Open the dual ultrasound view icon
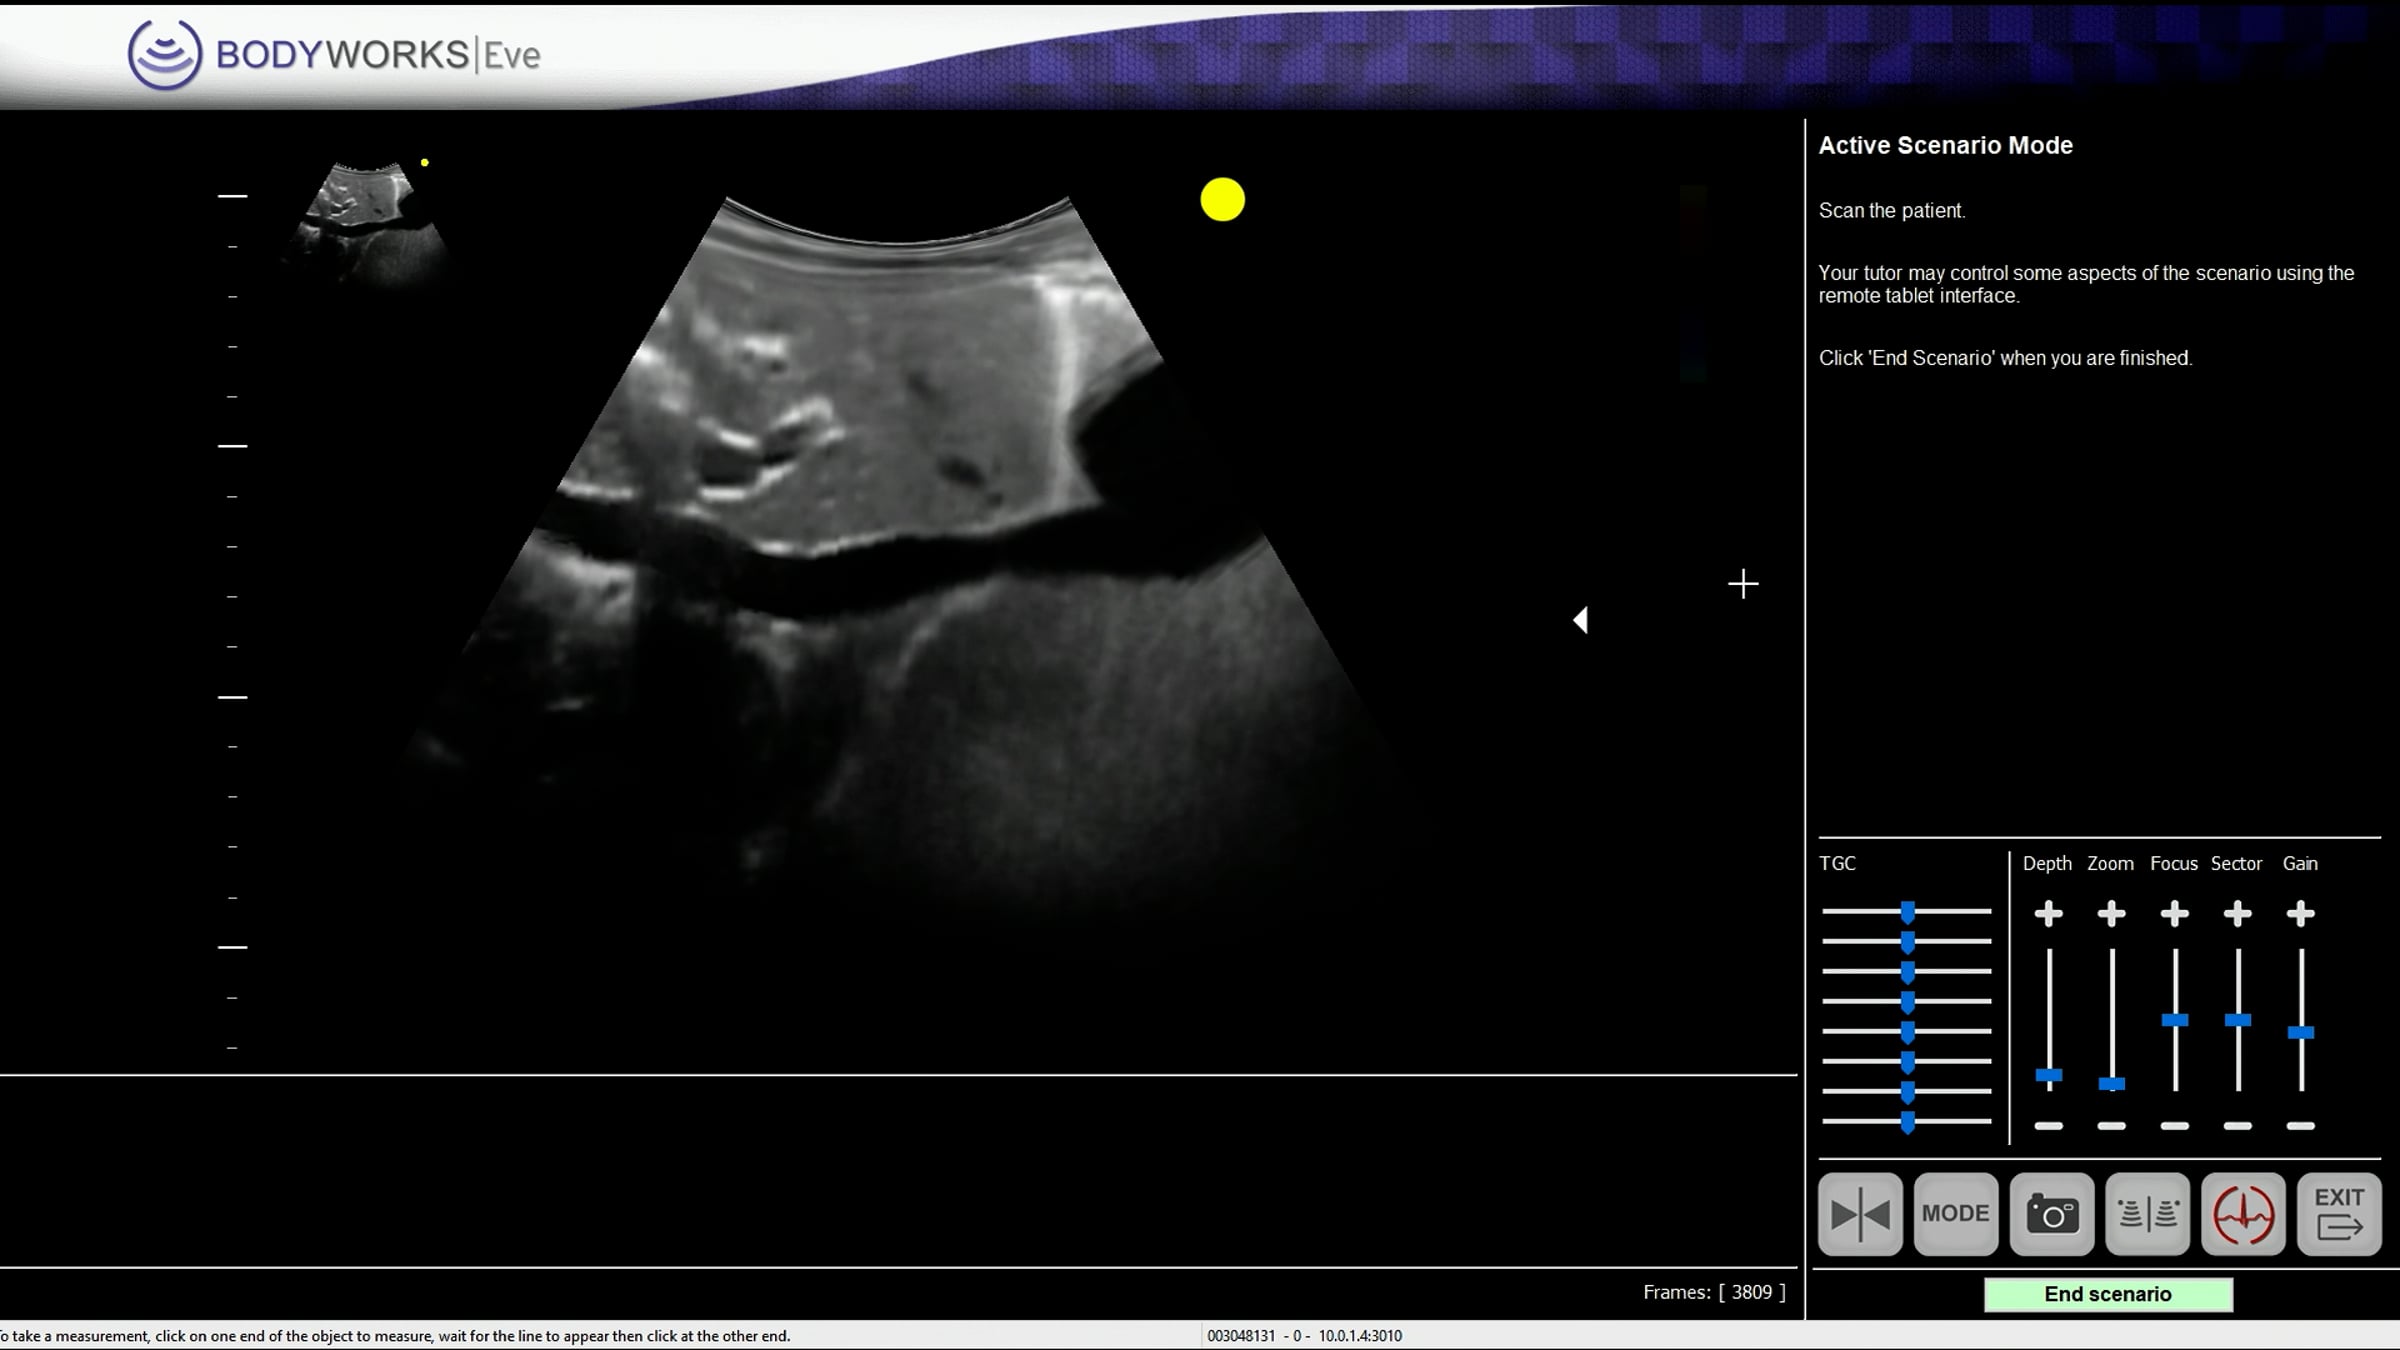Screen dimensions: 2400x1350 click(x=2147, y=1214)
